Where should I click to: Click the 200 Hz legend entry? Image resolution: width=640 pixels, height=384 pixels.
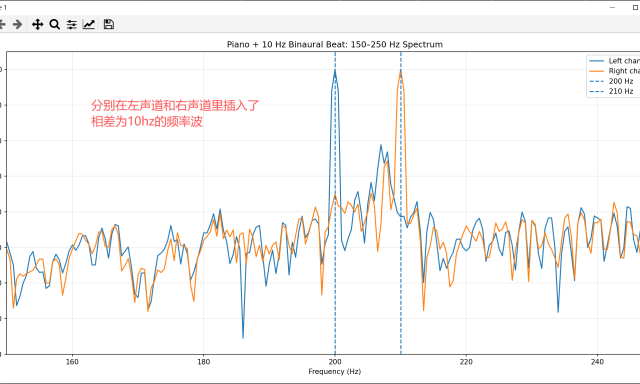pos(611,81)
